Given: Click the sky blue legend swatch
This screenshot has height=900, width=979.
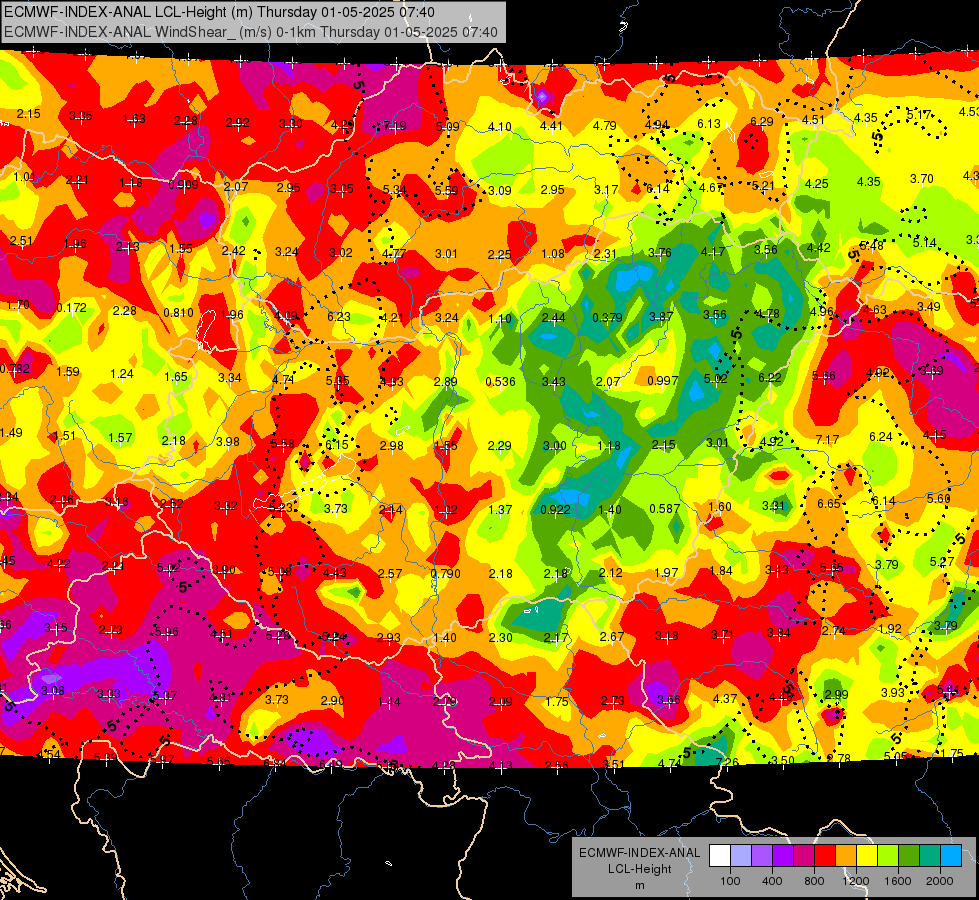Looking at the screenshot, I should point(950,856).
